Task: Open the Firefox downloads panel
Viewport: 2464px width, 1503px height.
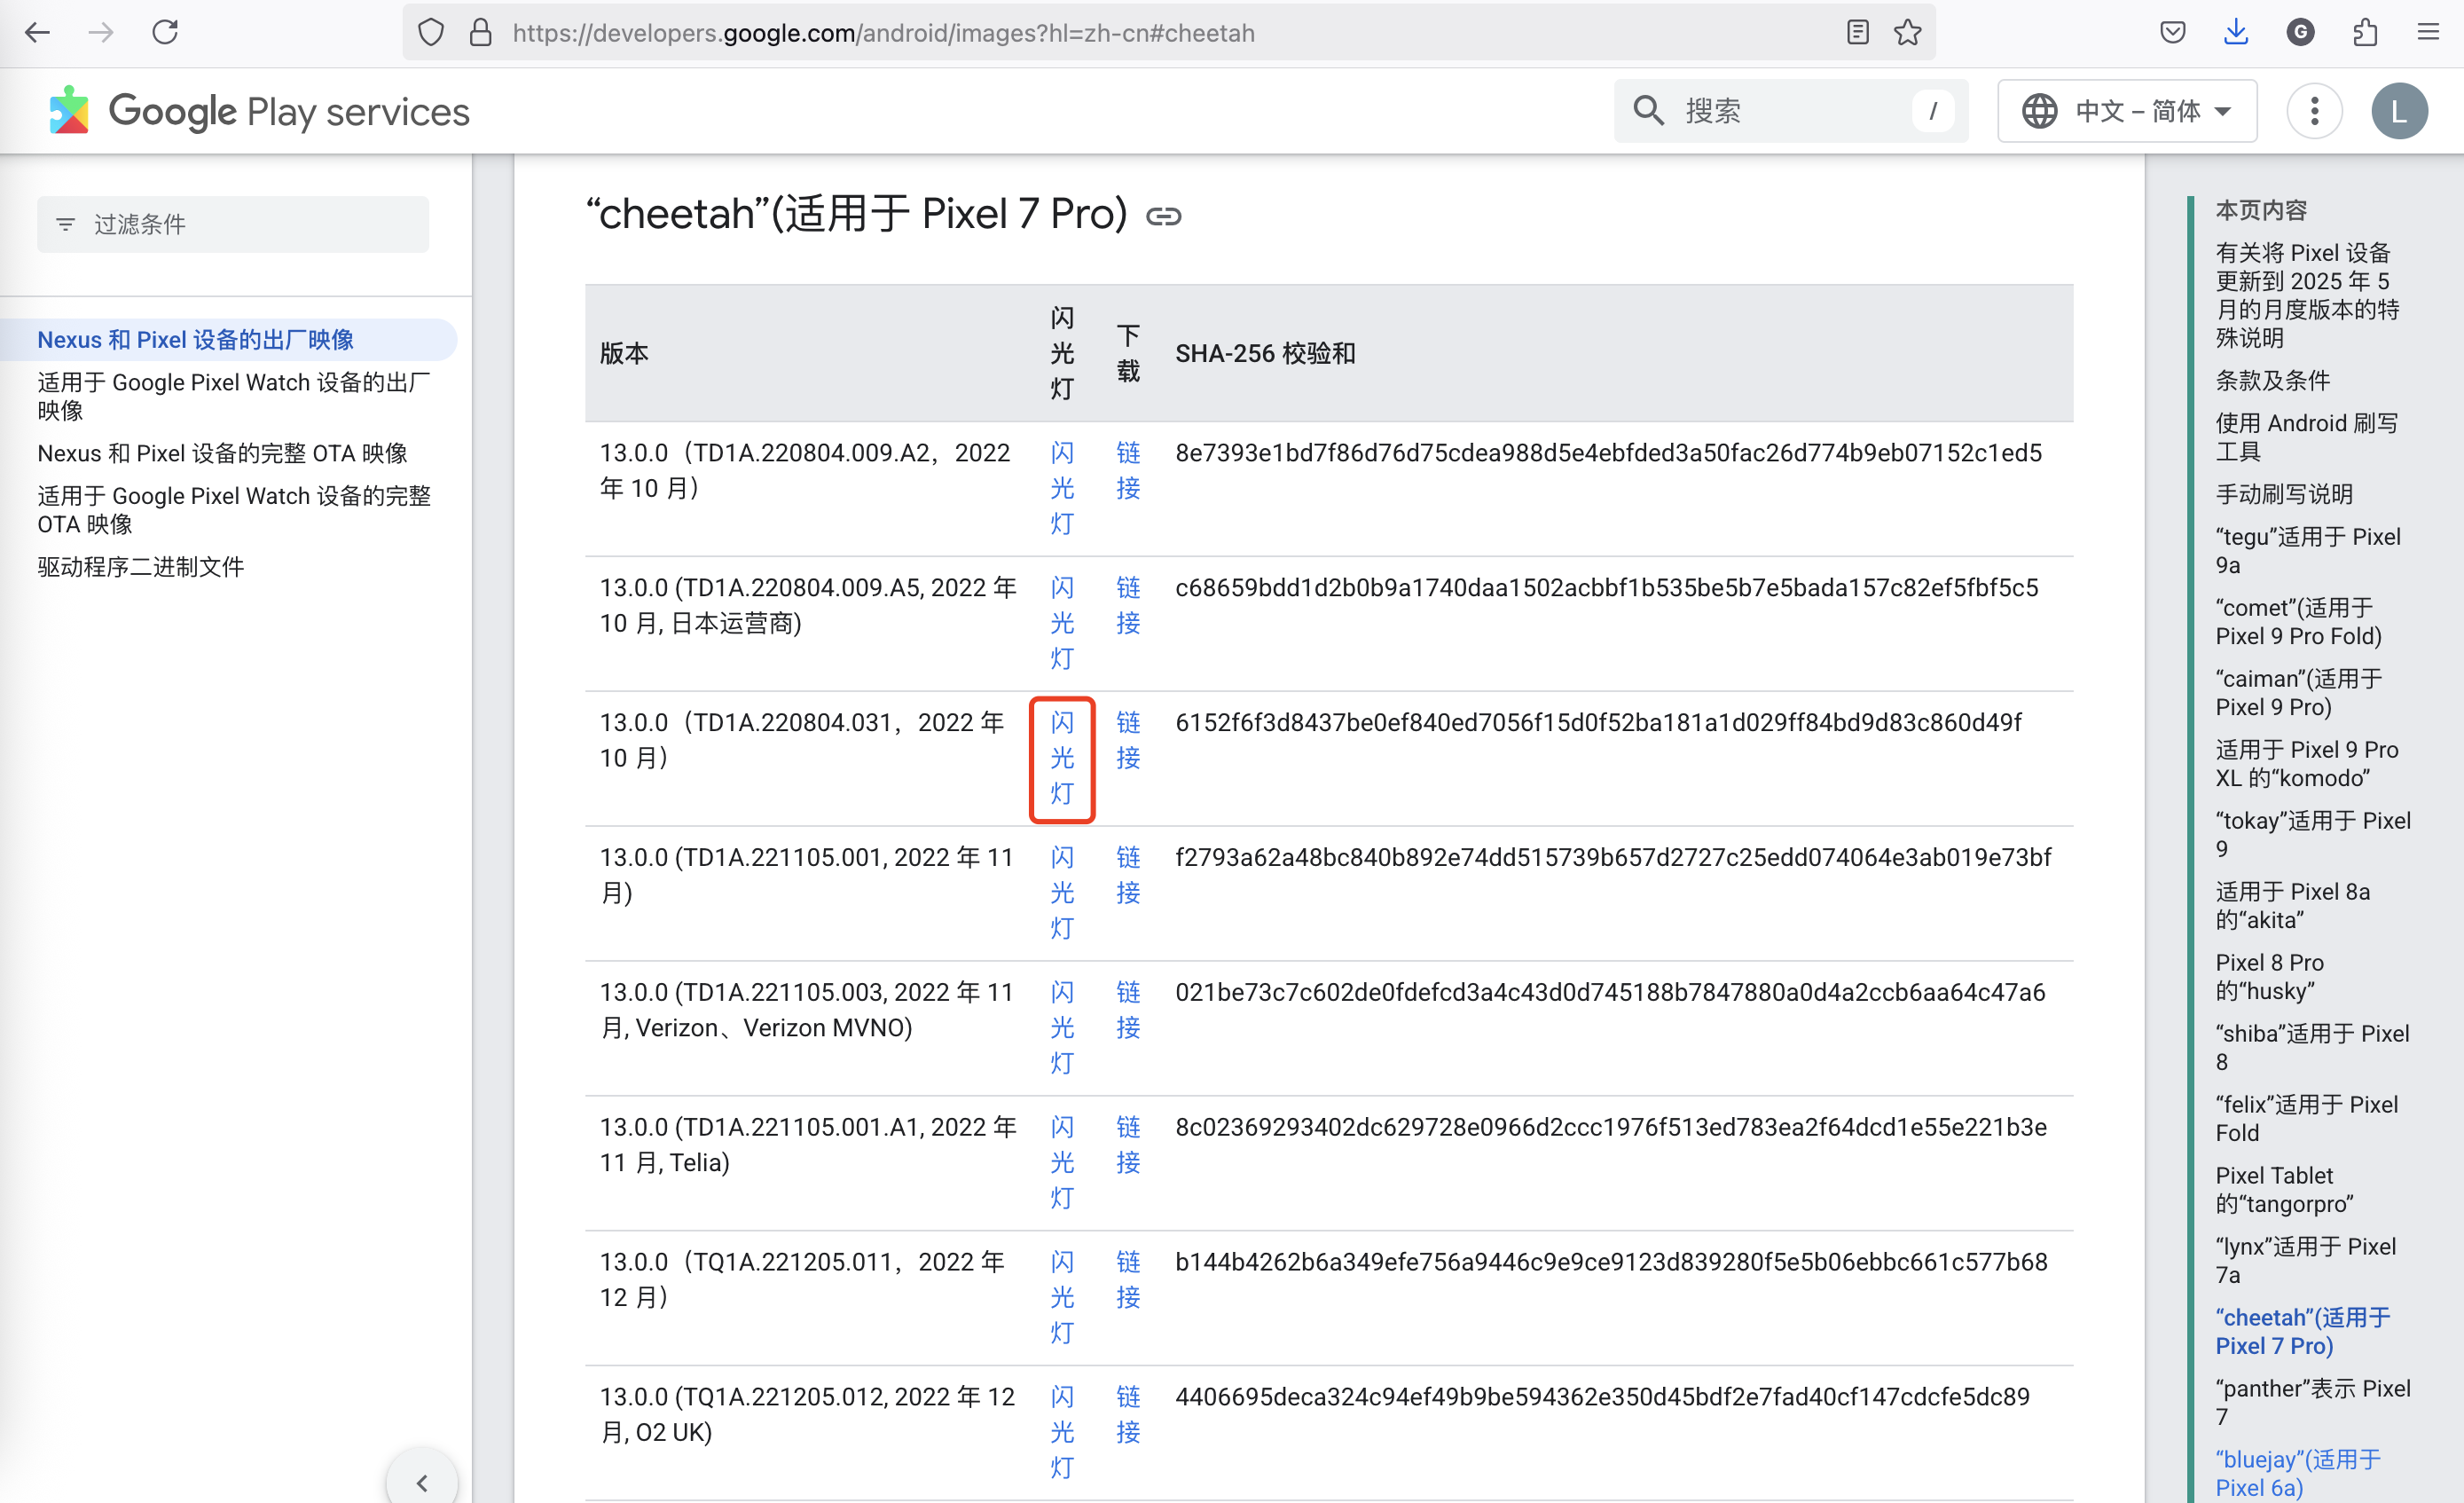Action: pos(2236,33)
